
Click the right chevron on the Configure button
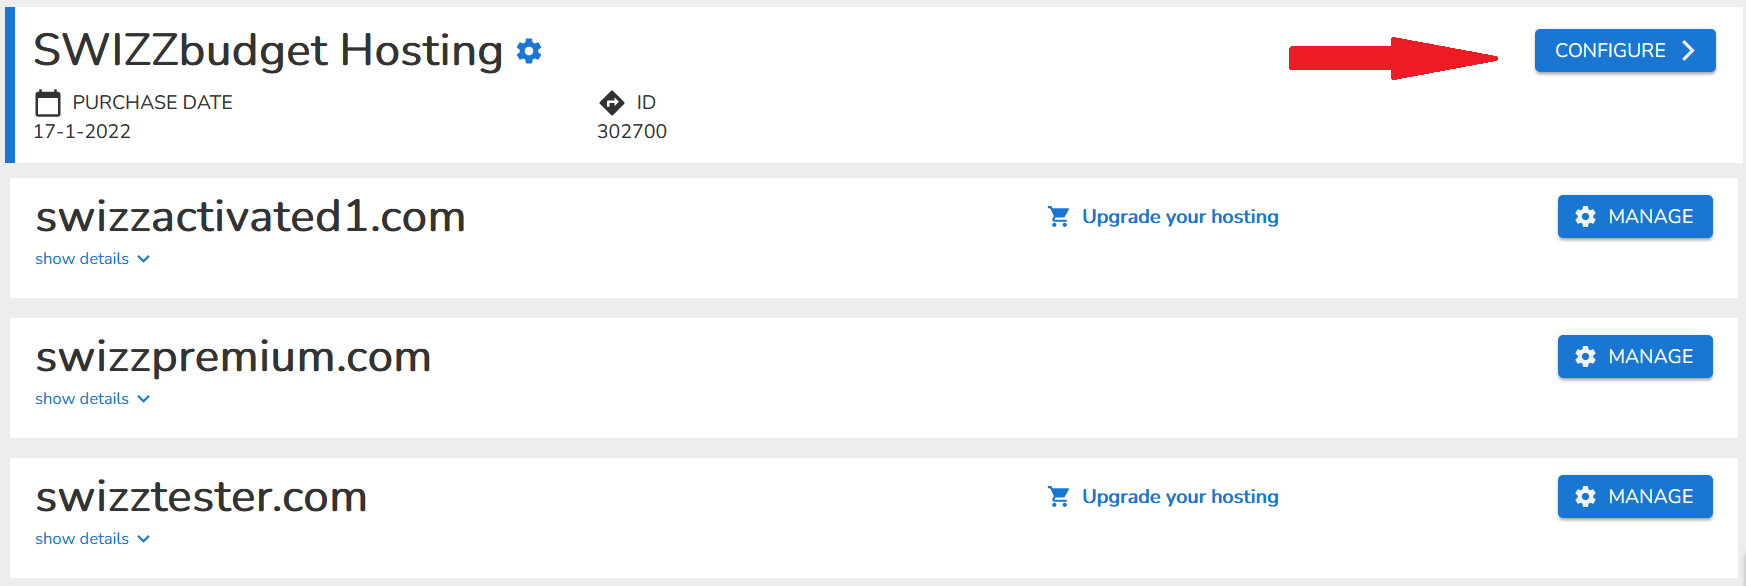tap(1688, 51)
